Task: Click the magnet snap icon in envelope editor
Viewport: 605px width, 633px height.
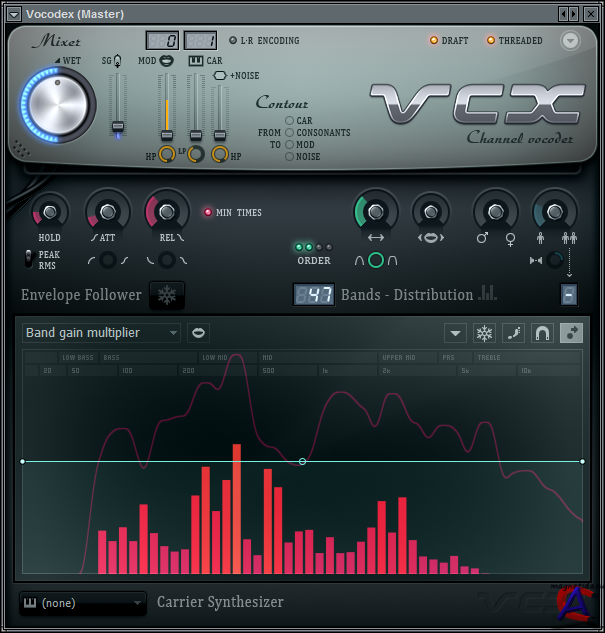Action: (542, 333)
